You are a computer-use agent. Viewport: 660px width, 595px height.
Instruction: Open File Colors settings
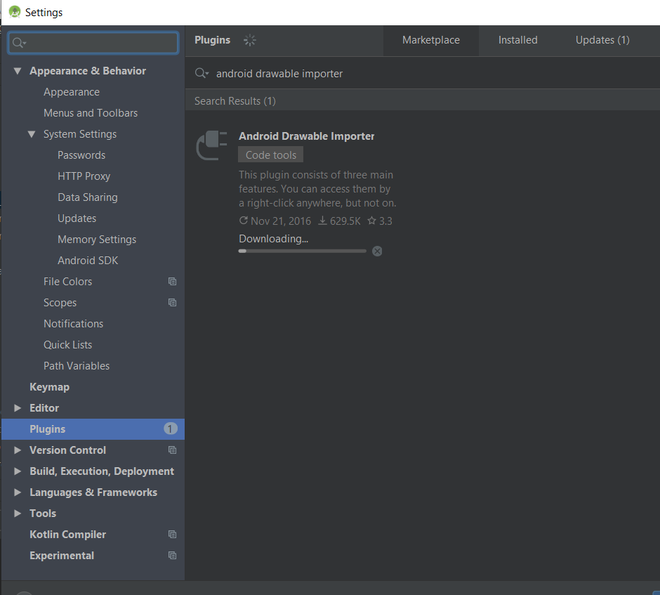coord(68,281)
